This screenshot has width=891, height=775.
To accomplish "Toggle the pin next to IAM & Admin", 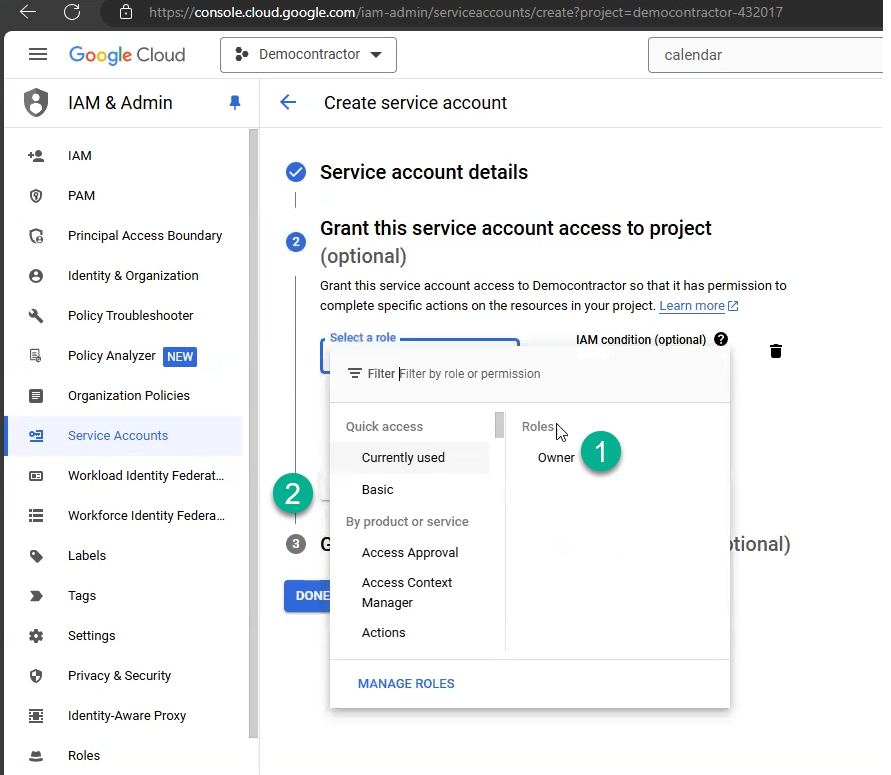I will 235,103.
